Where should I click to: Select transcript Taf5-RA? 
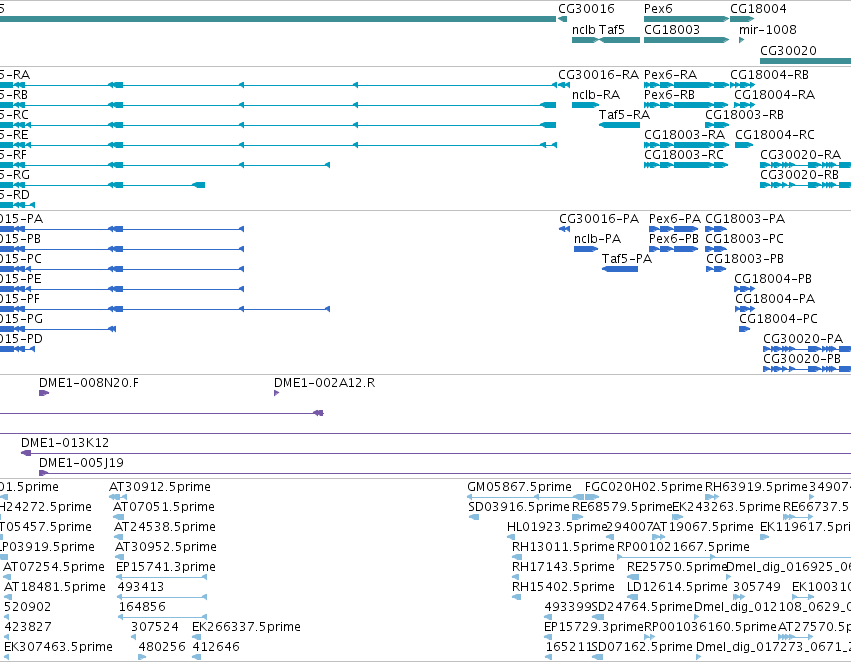(624, 115)
